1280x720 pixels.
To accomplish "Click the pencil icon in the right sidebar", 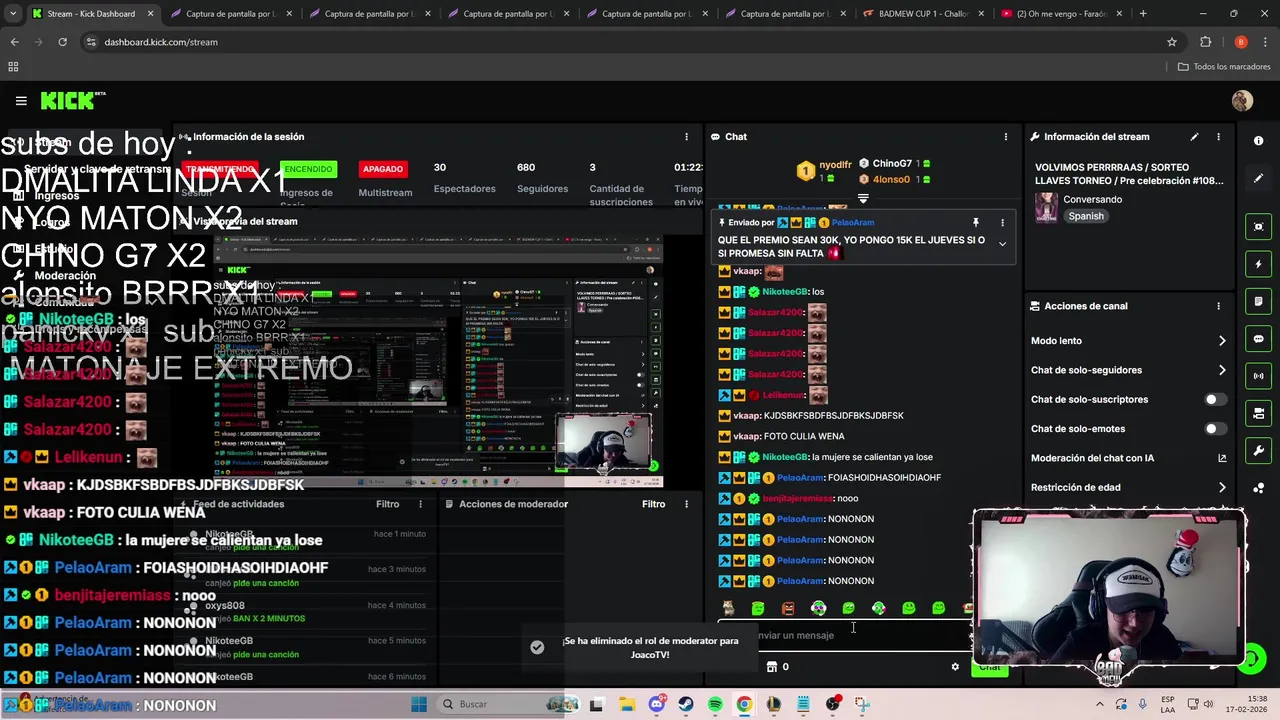I will point(1258,178).
